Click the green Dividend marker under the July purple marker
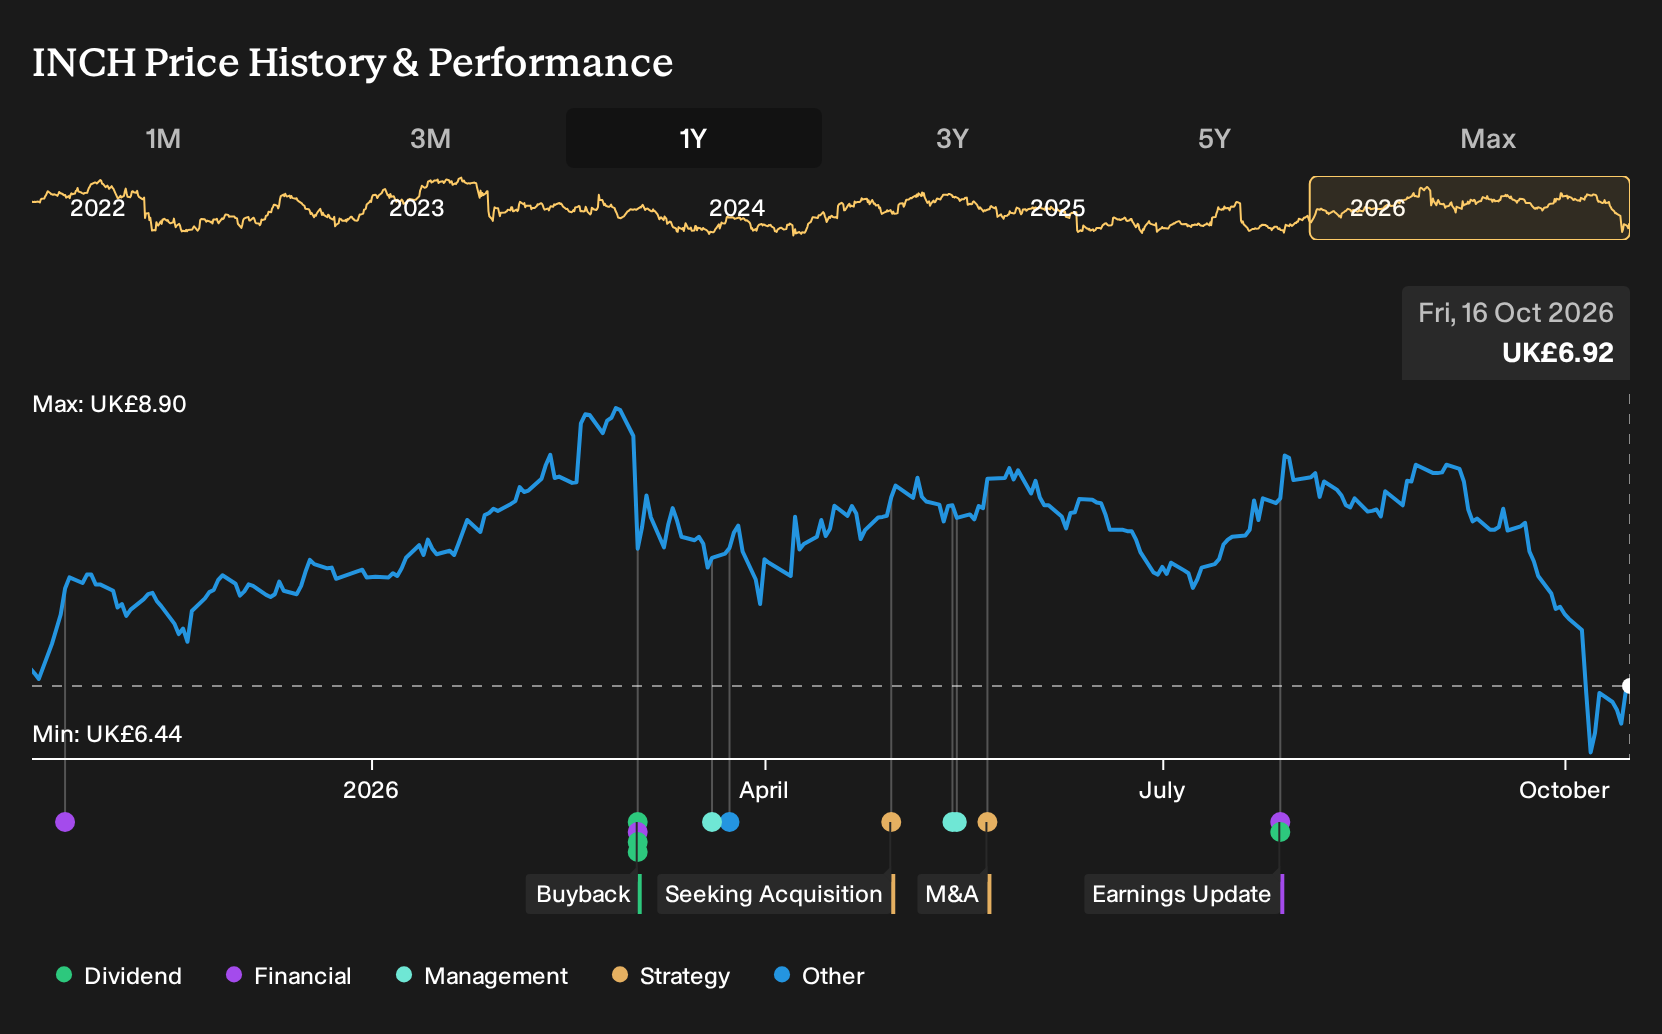This screenshot has width=1662, height=1034. 1280,833
